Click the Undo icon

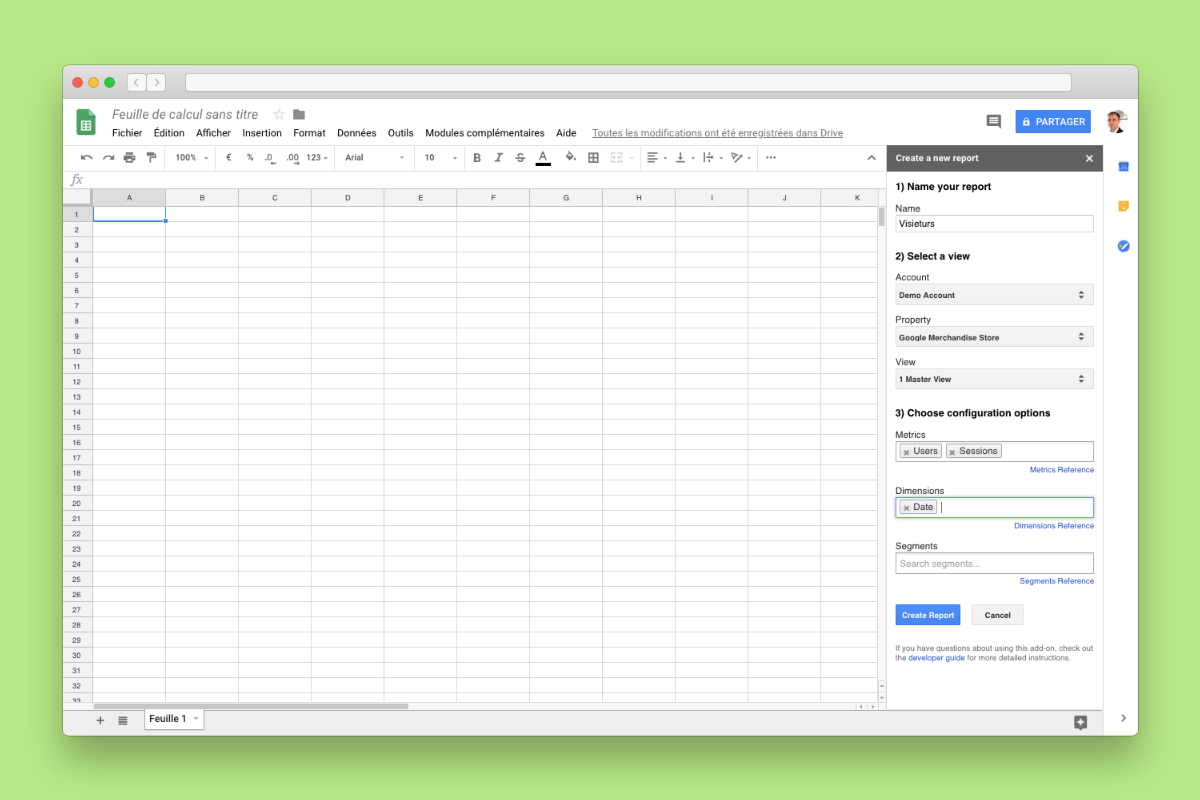86,157
